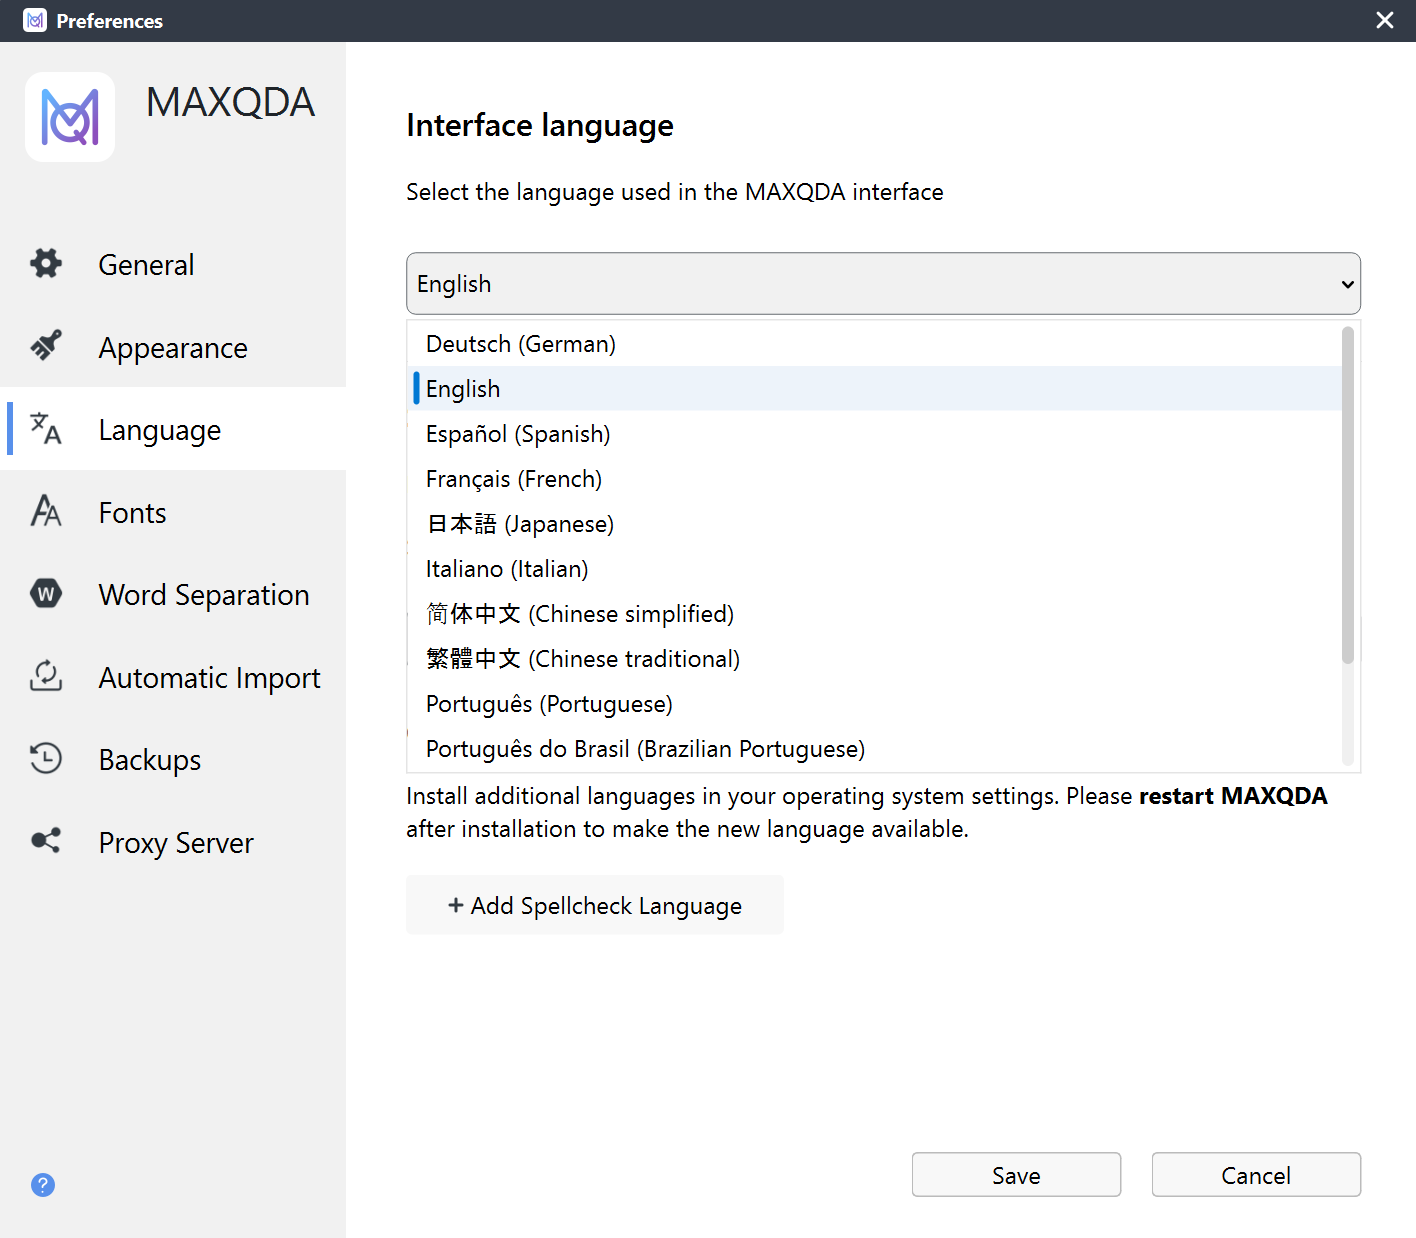Select Português (Portuguese) option
This screenshot has height=1238, width=1416.
pyautogui.click(x=874, y=704)
